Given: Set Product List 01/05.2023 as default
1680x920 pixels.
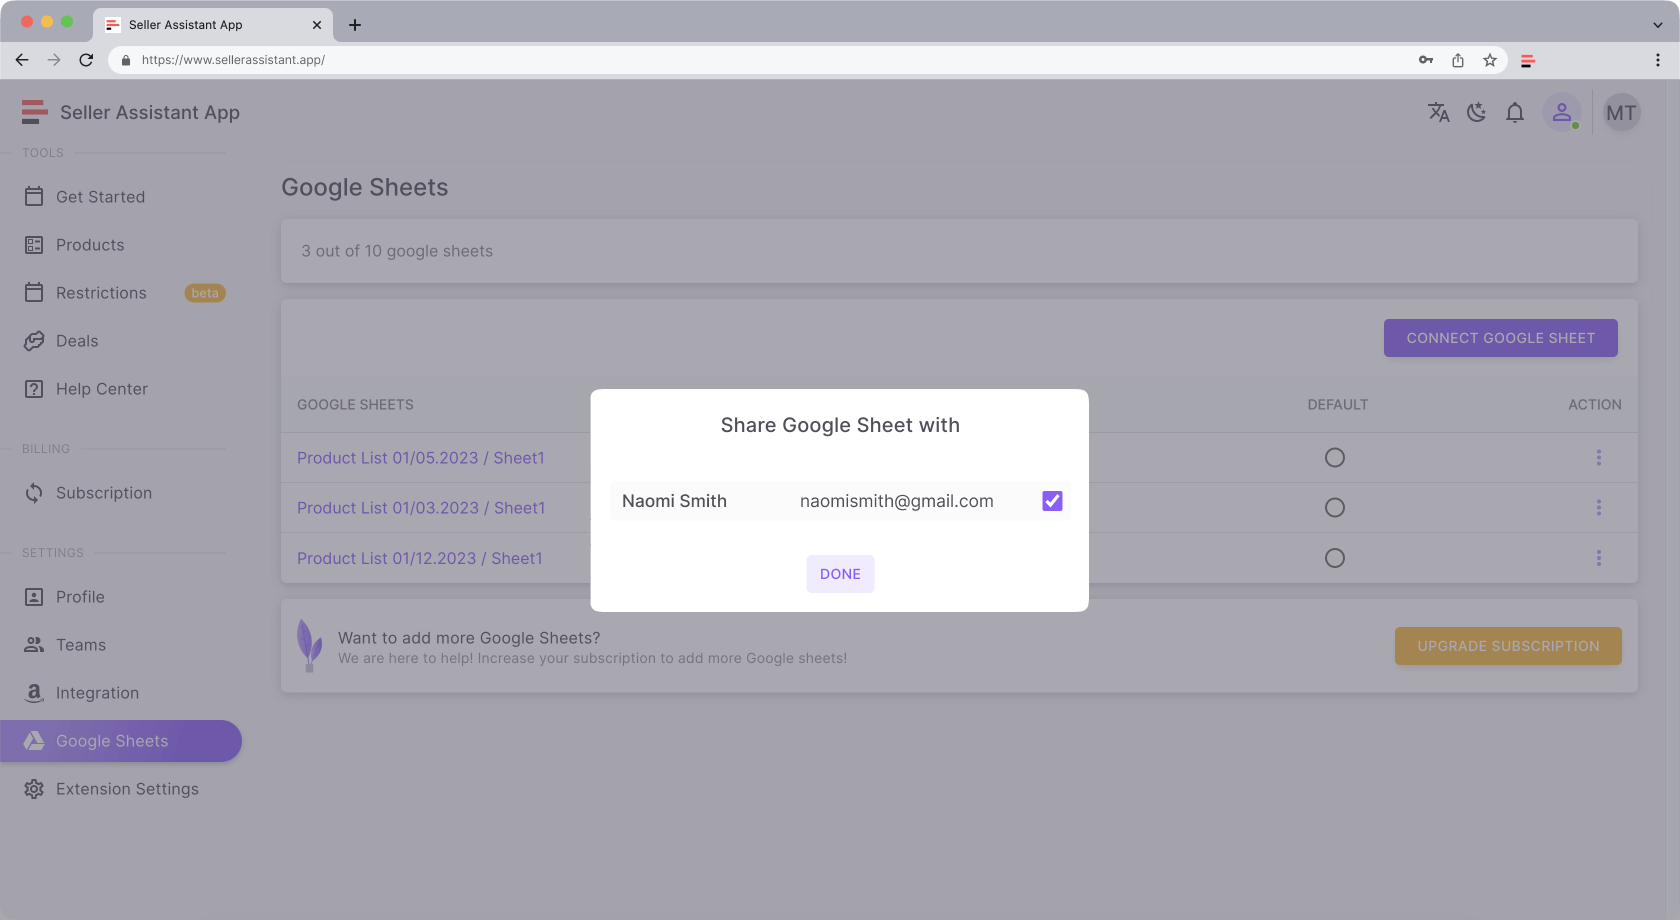Looking at the screenshot, I should pos(1334,458).
